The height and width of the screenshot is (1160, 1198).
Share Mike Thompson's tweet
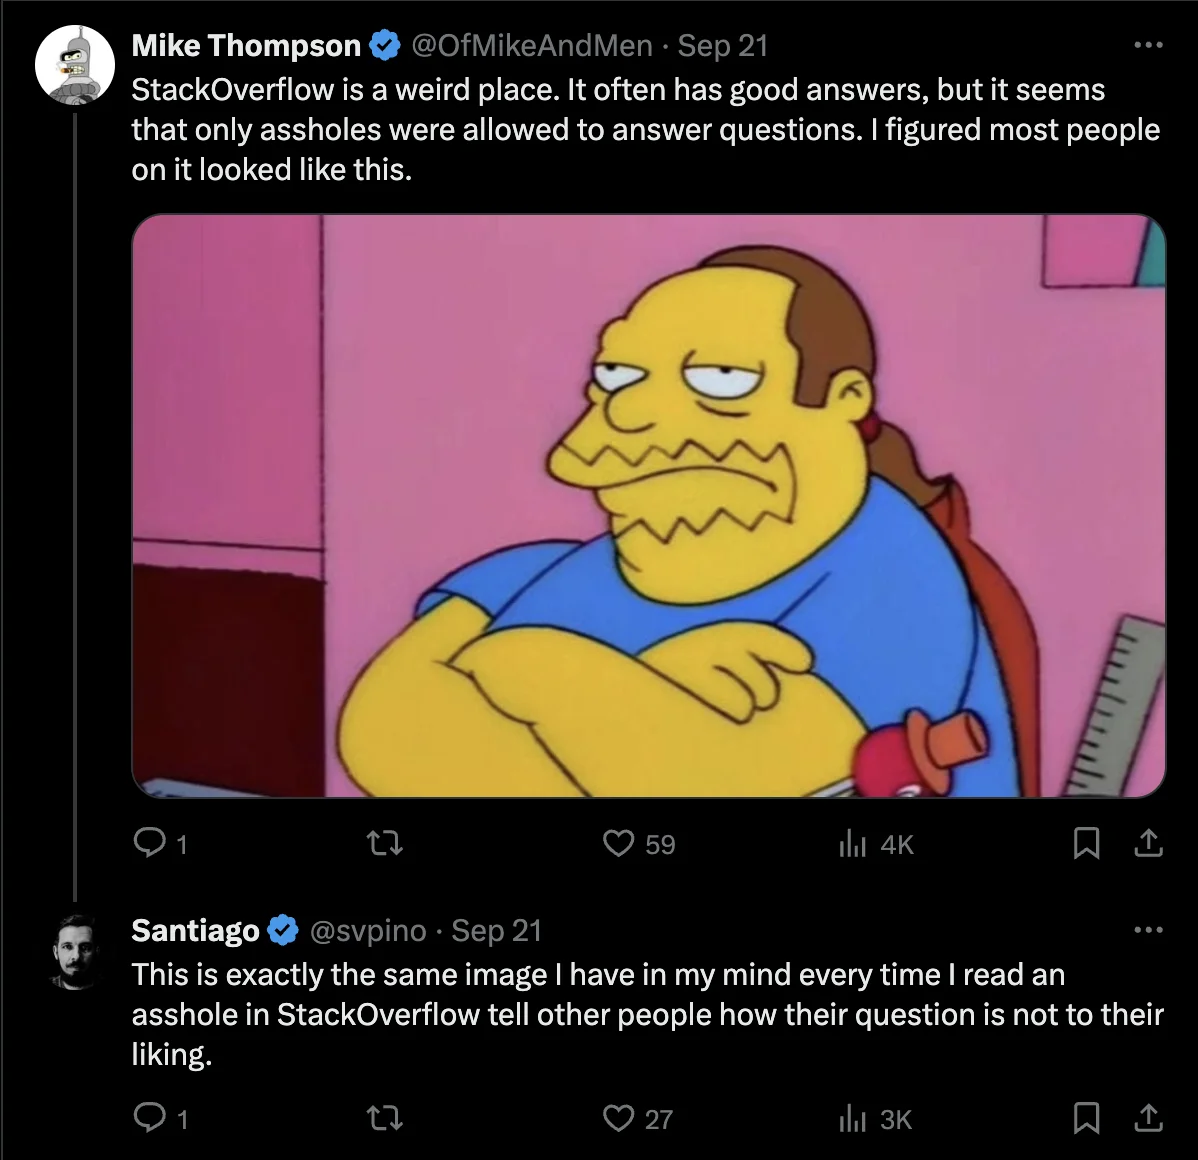click(1148, 844)
